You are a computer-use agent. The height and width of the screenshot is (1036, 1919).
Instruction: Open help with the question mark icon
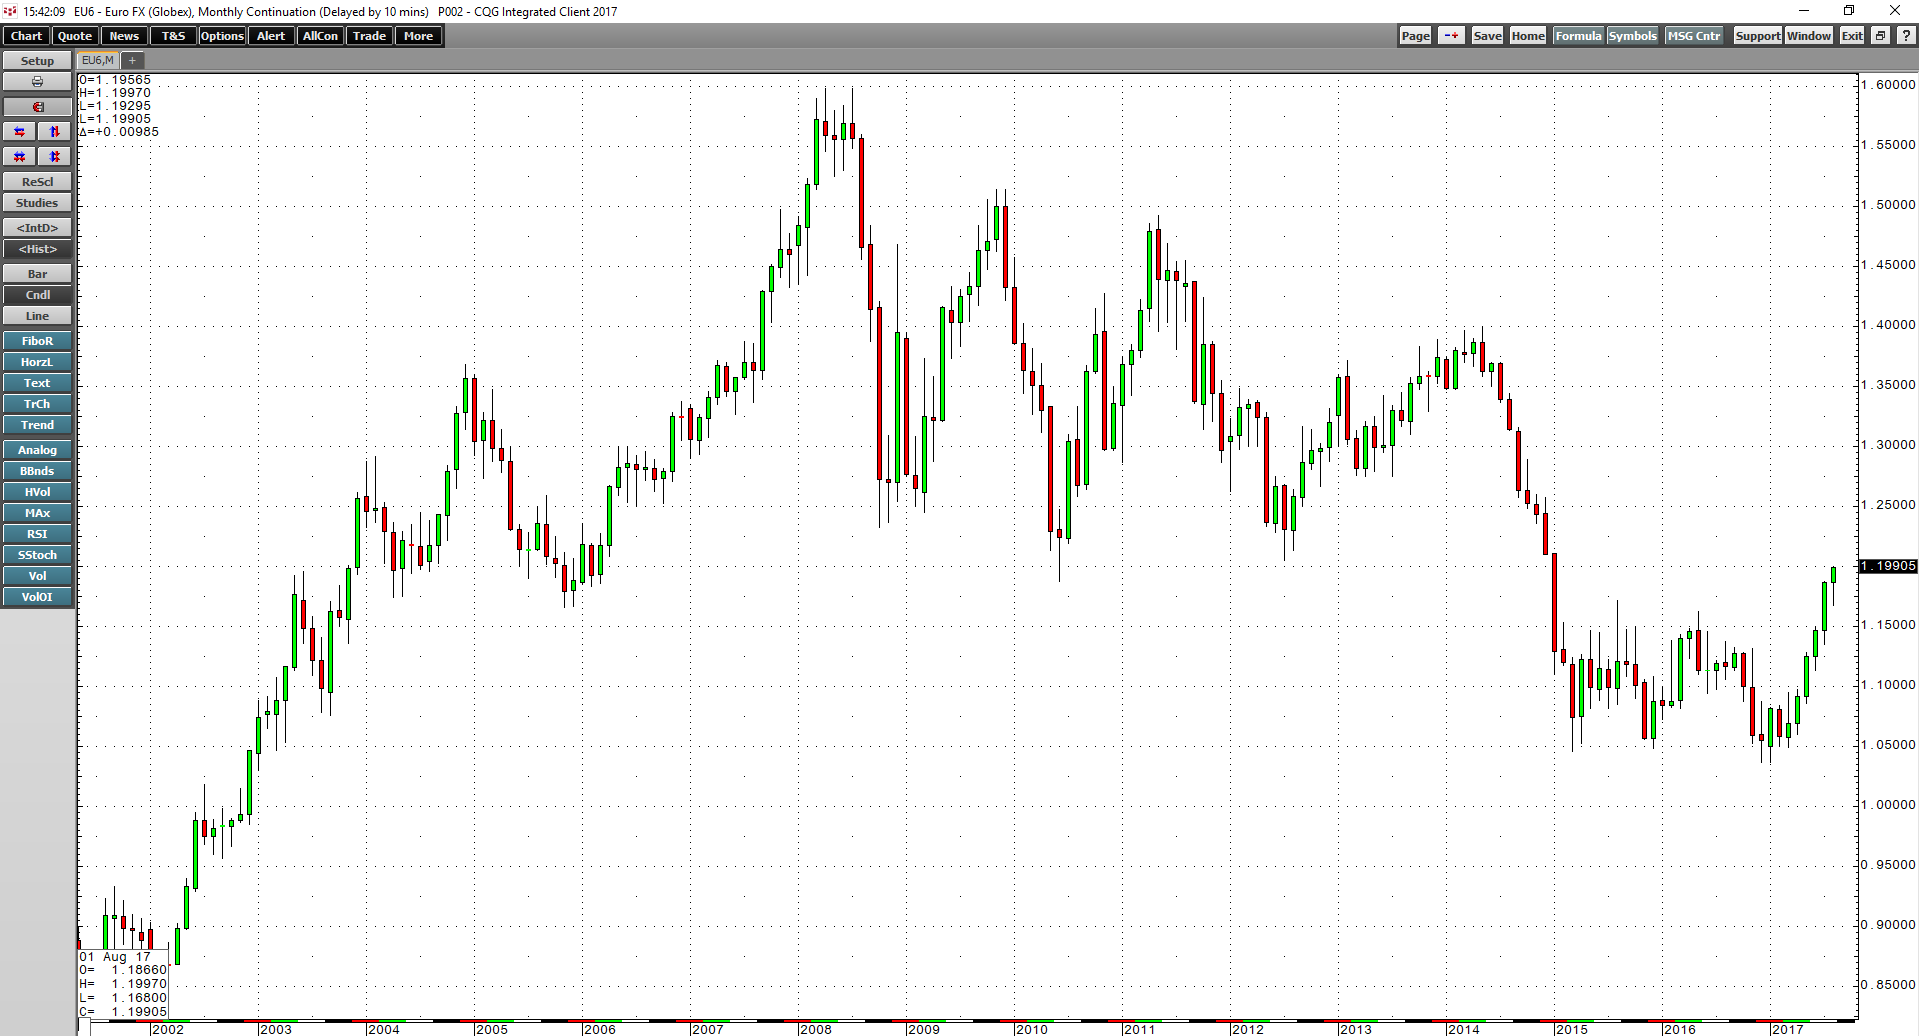(x=1905, y=36)
